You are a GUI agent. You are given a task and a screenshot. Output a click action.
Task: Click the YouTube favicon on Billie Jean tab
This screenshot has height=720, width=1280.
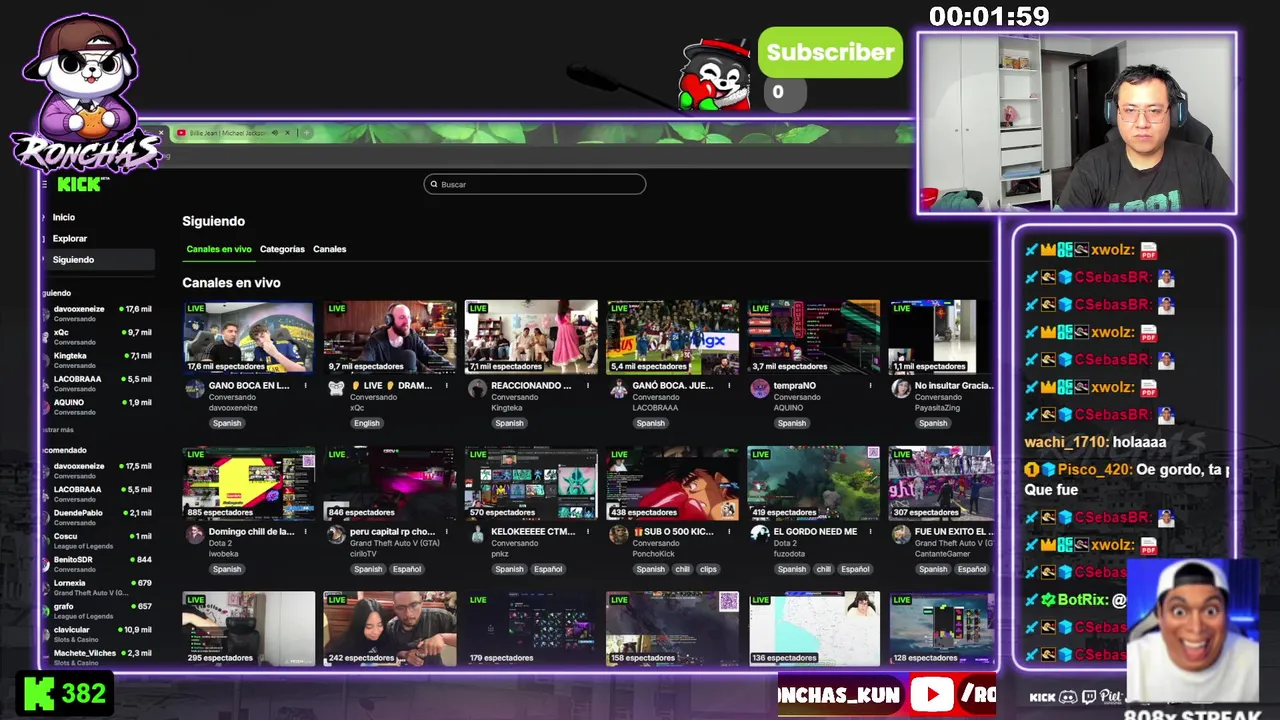(x=181, y=133)
